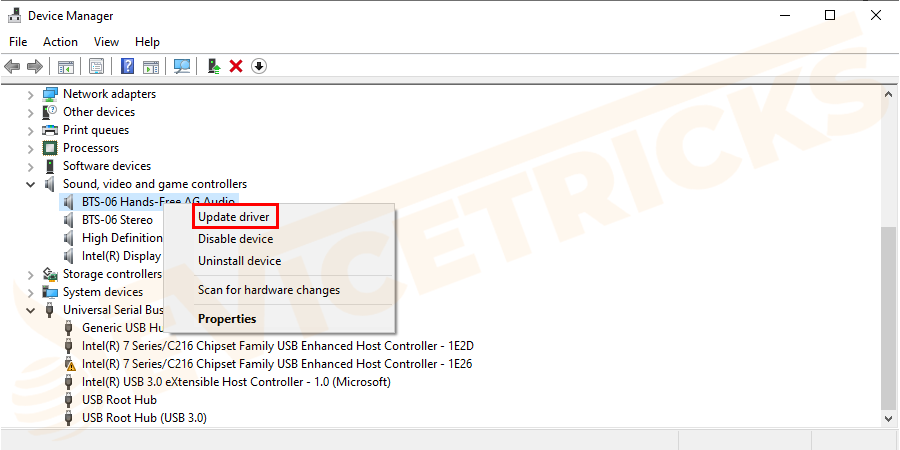Click USB icon beside Generic USB Hub
The width and height of the screenshot is (900, 450).
pyautogui.click(x=69, y=328)
